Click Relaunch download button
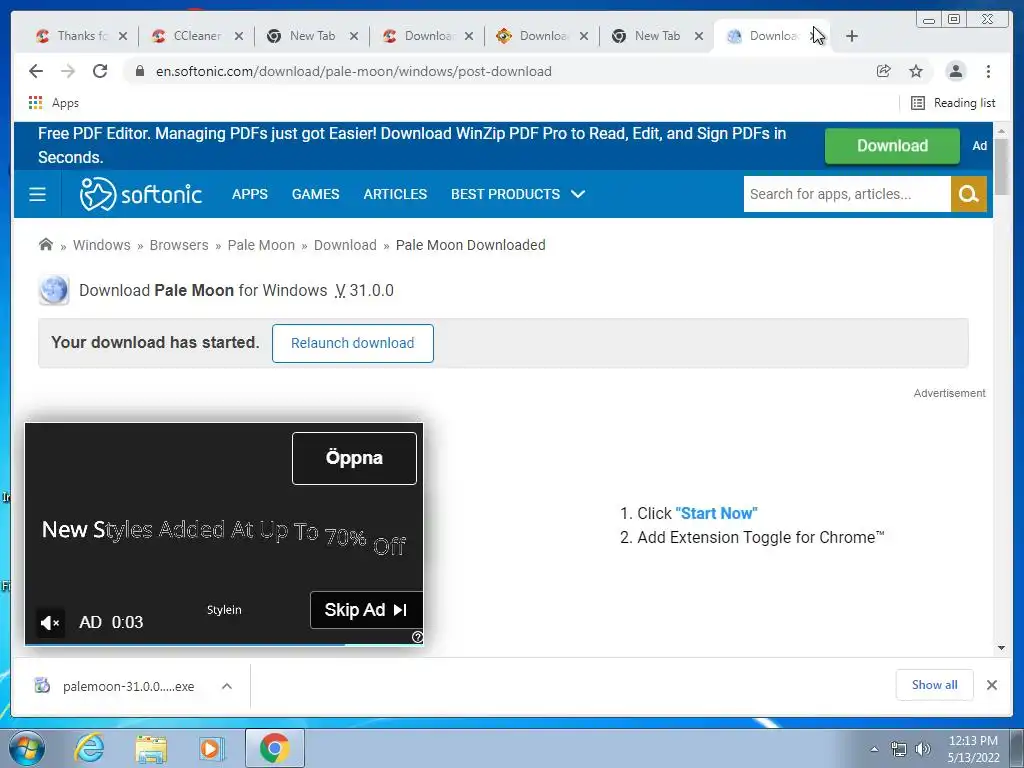This screenshot has width=1024, height=768. [x=353, y=343]
